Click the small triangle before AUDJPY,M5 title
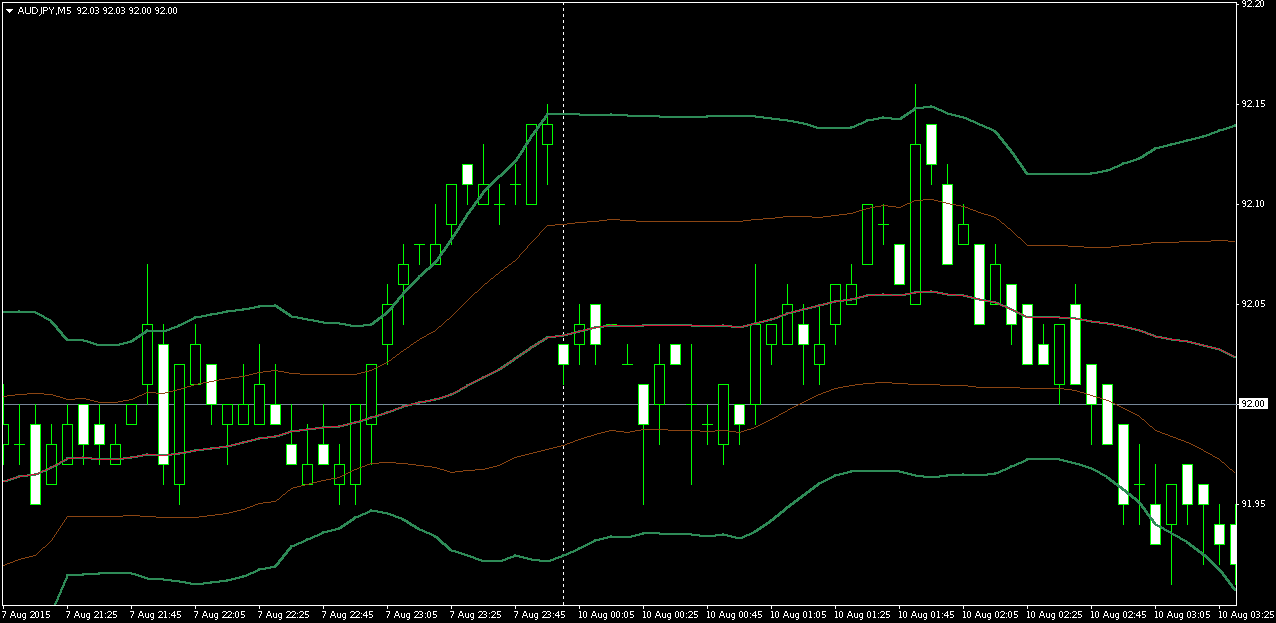 click(x=10, y=10)
